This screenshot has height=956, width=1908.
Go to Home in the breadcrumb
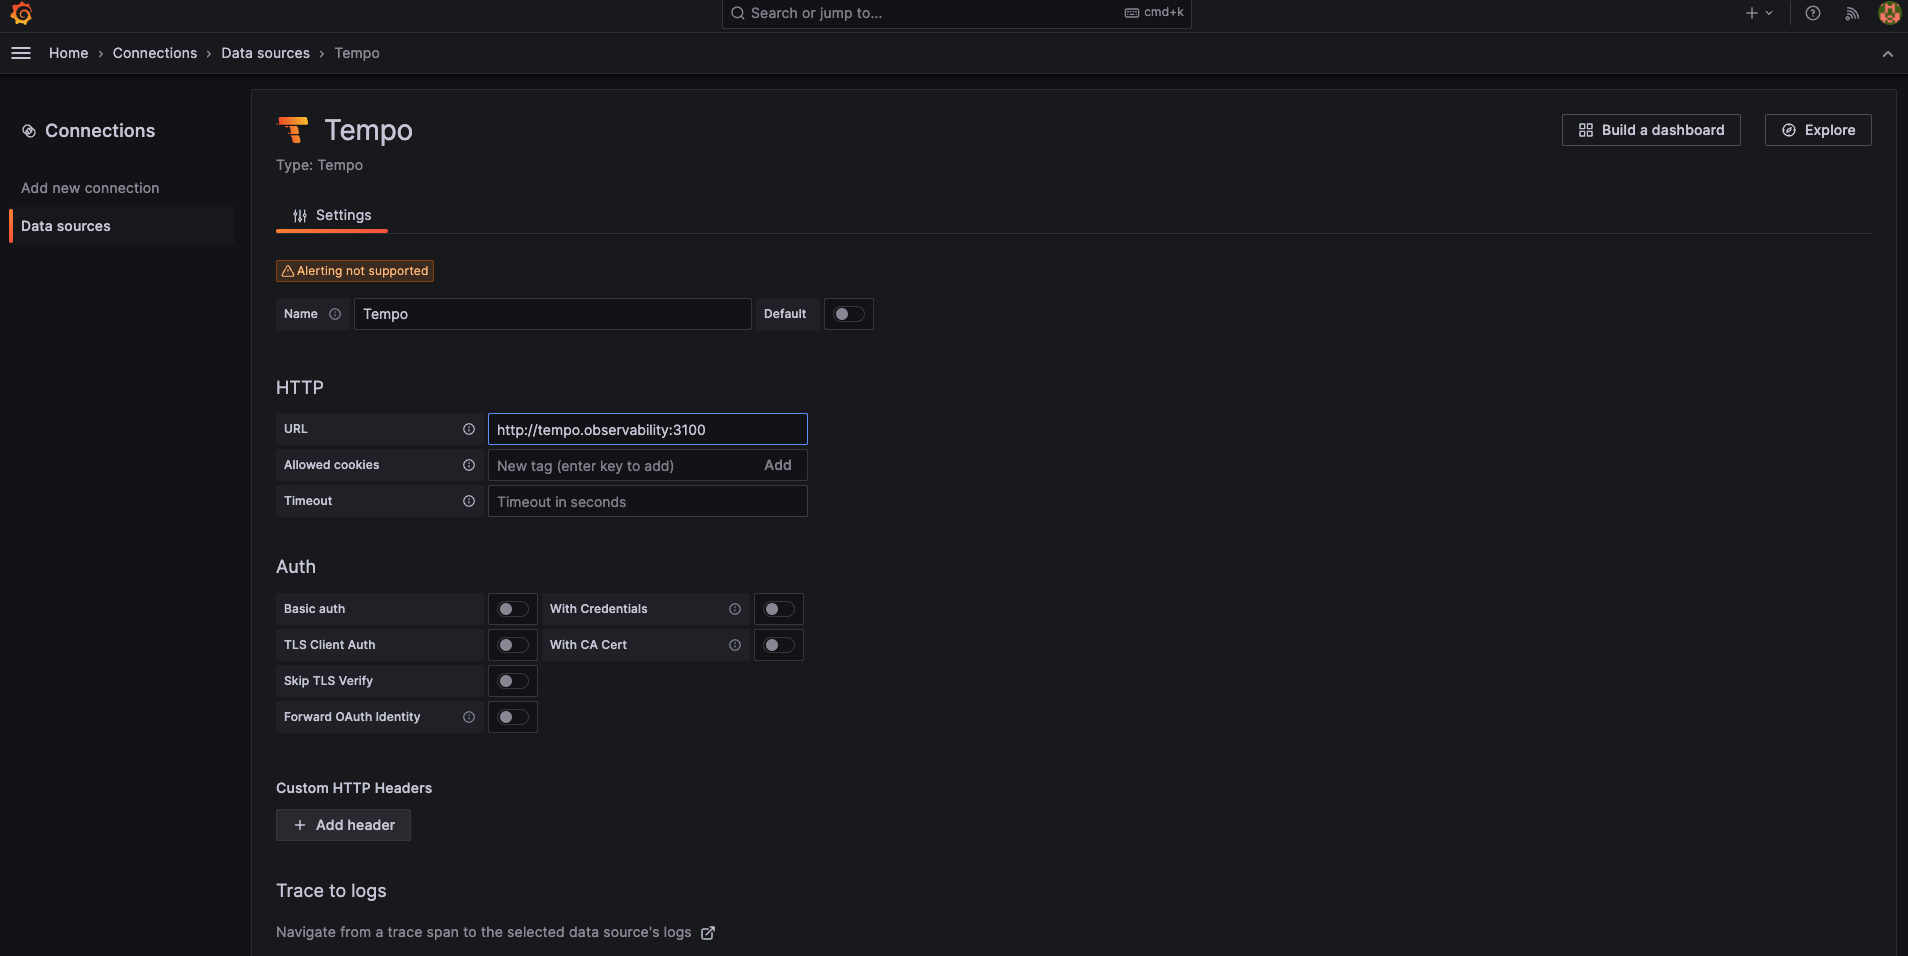click(x=68, y=53)
